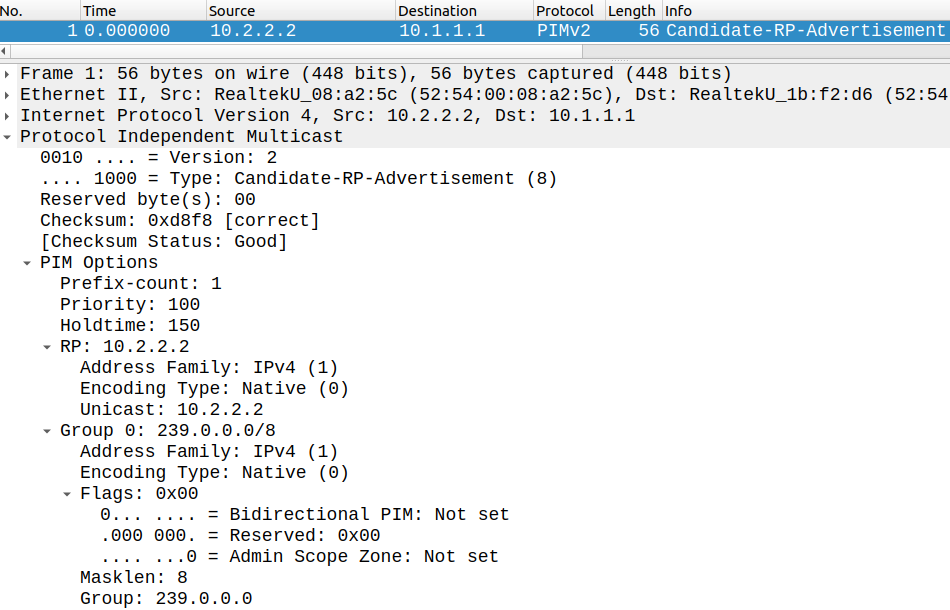The height and width of the screenshot is (610, 950).
Task: Sort by the Length column header
Action: click(634, 11)
